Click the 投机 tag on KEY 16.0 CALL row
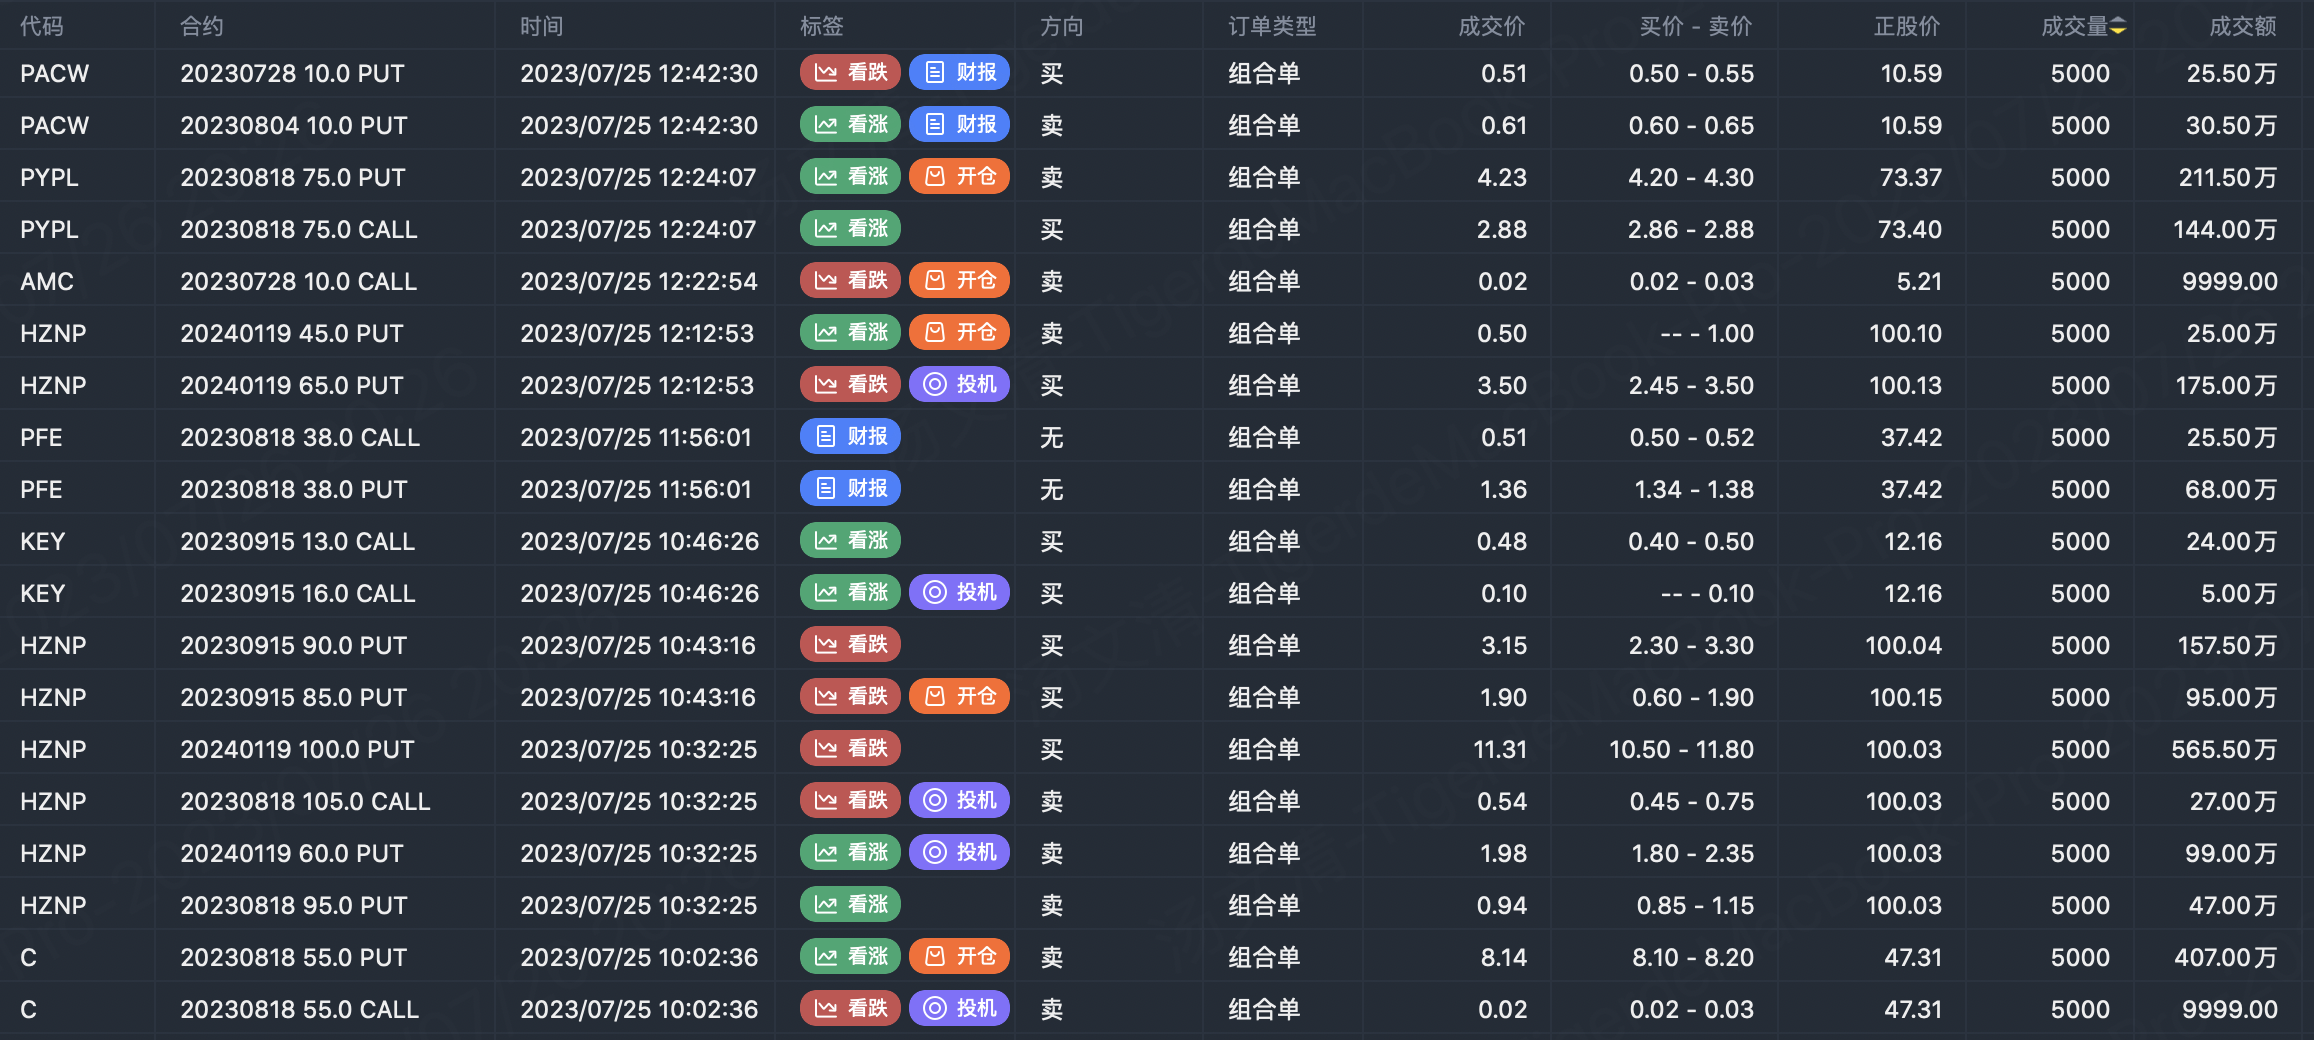The height and width of the screenshot is (1040, 2314). [x=960, y=593]
